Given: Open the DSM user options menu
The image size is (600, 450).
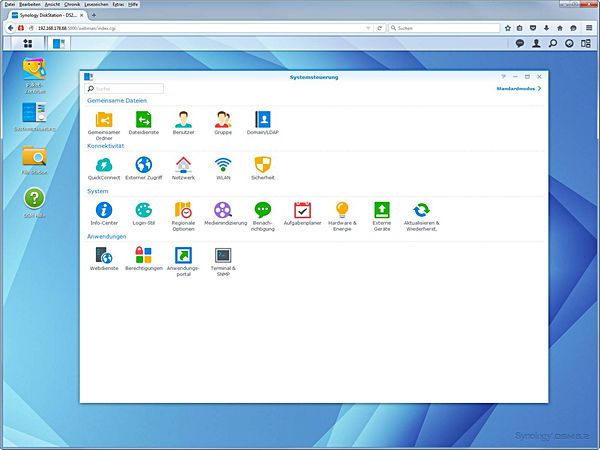Looking at the screenshot, I should click(x=536, y=43).
